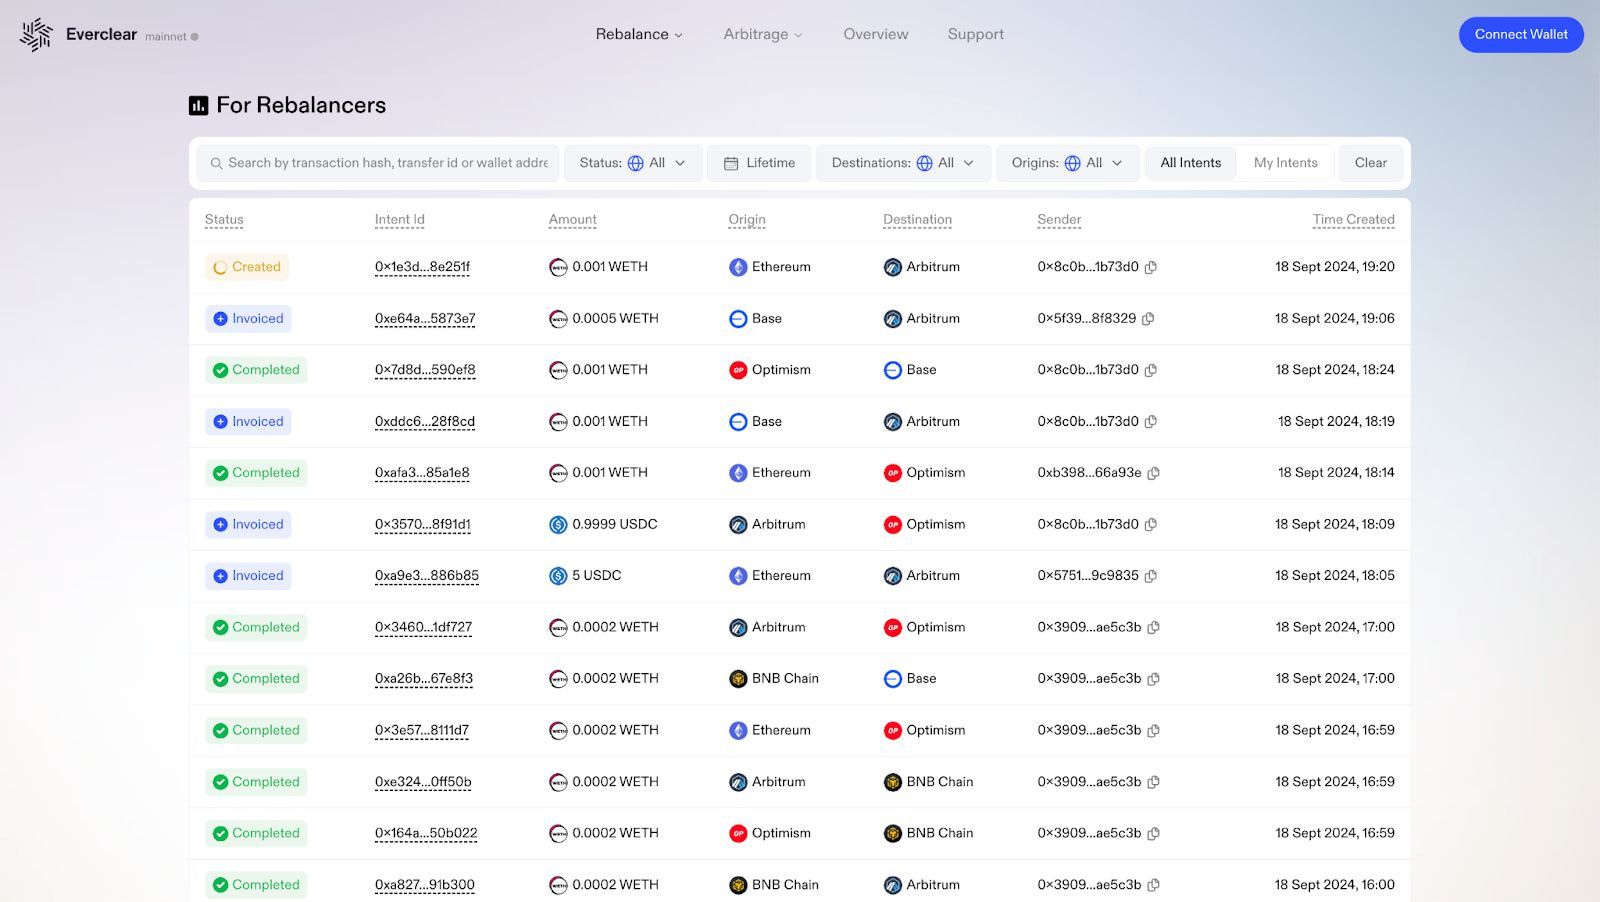This screenshot has width=1600, height=902.
Task: Click the Ethereum icon in first row
Action: point(738,267)
